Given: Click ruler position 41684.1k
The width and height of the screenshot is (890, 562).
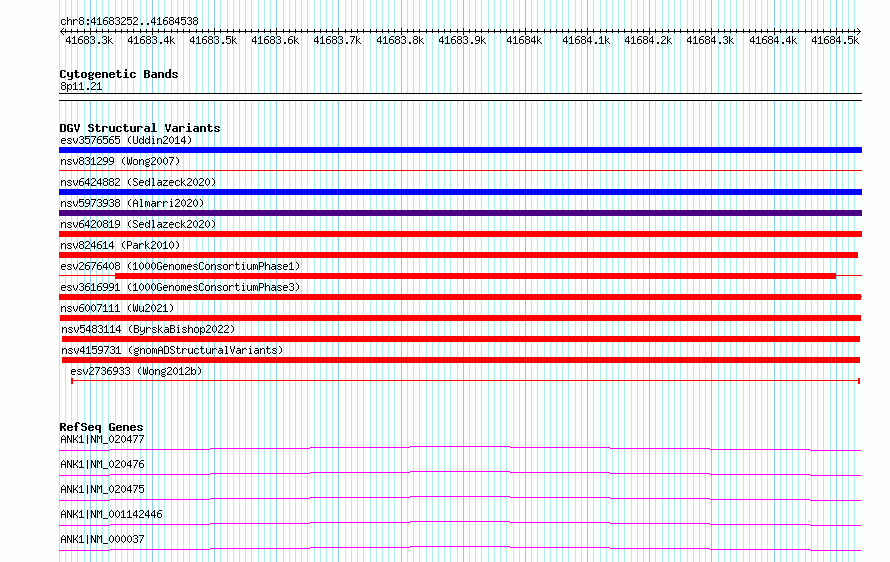Looking at the screenshot, I should pos(586,40).
